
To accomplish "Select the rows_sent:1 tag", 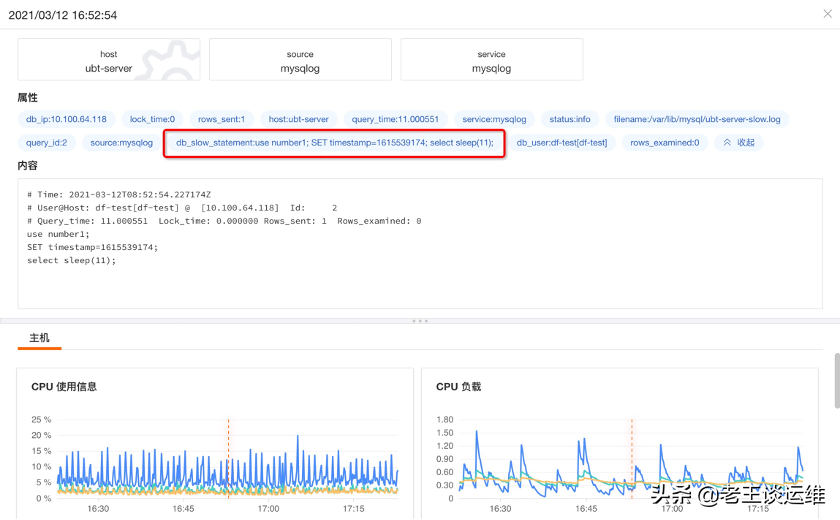I will point(221,119).
